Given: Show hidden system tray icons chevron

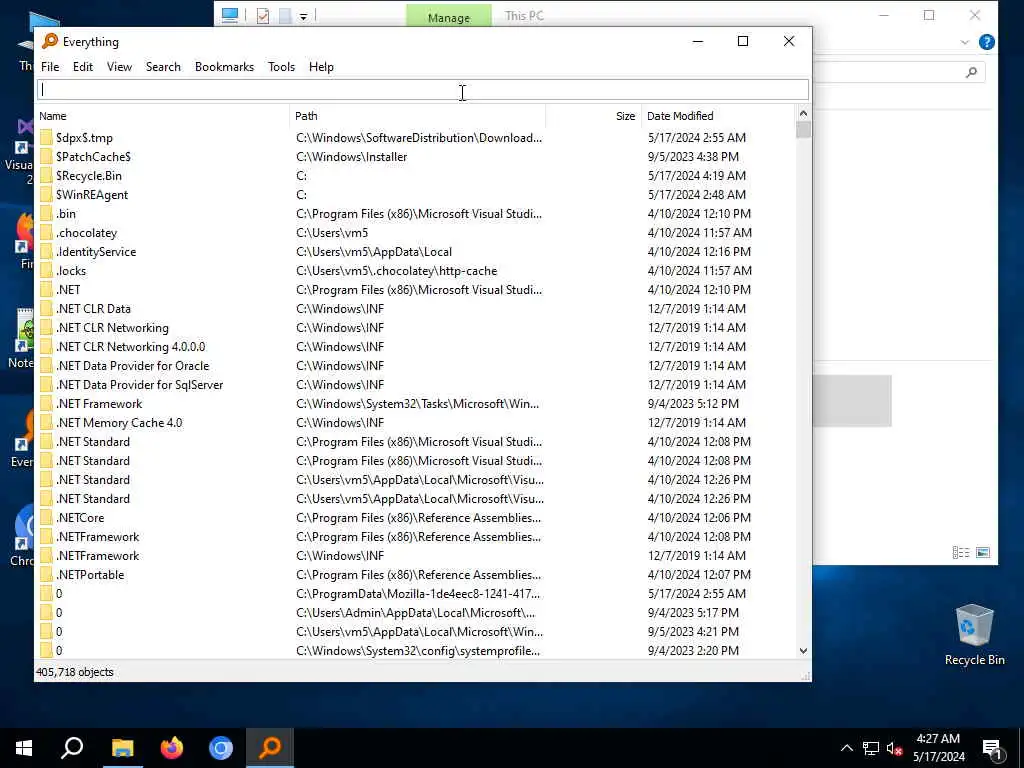Looking at the screenshot, I should [x=846, y=748].
